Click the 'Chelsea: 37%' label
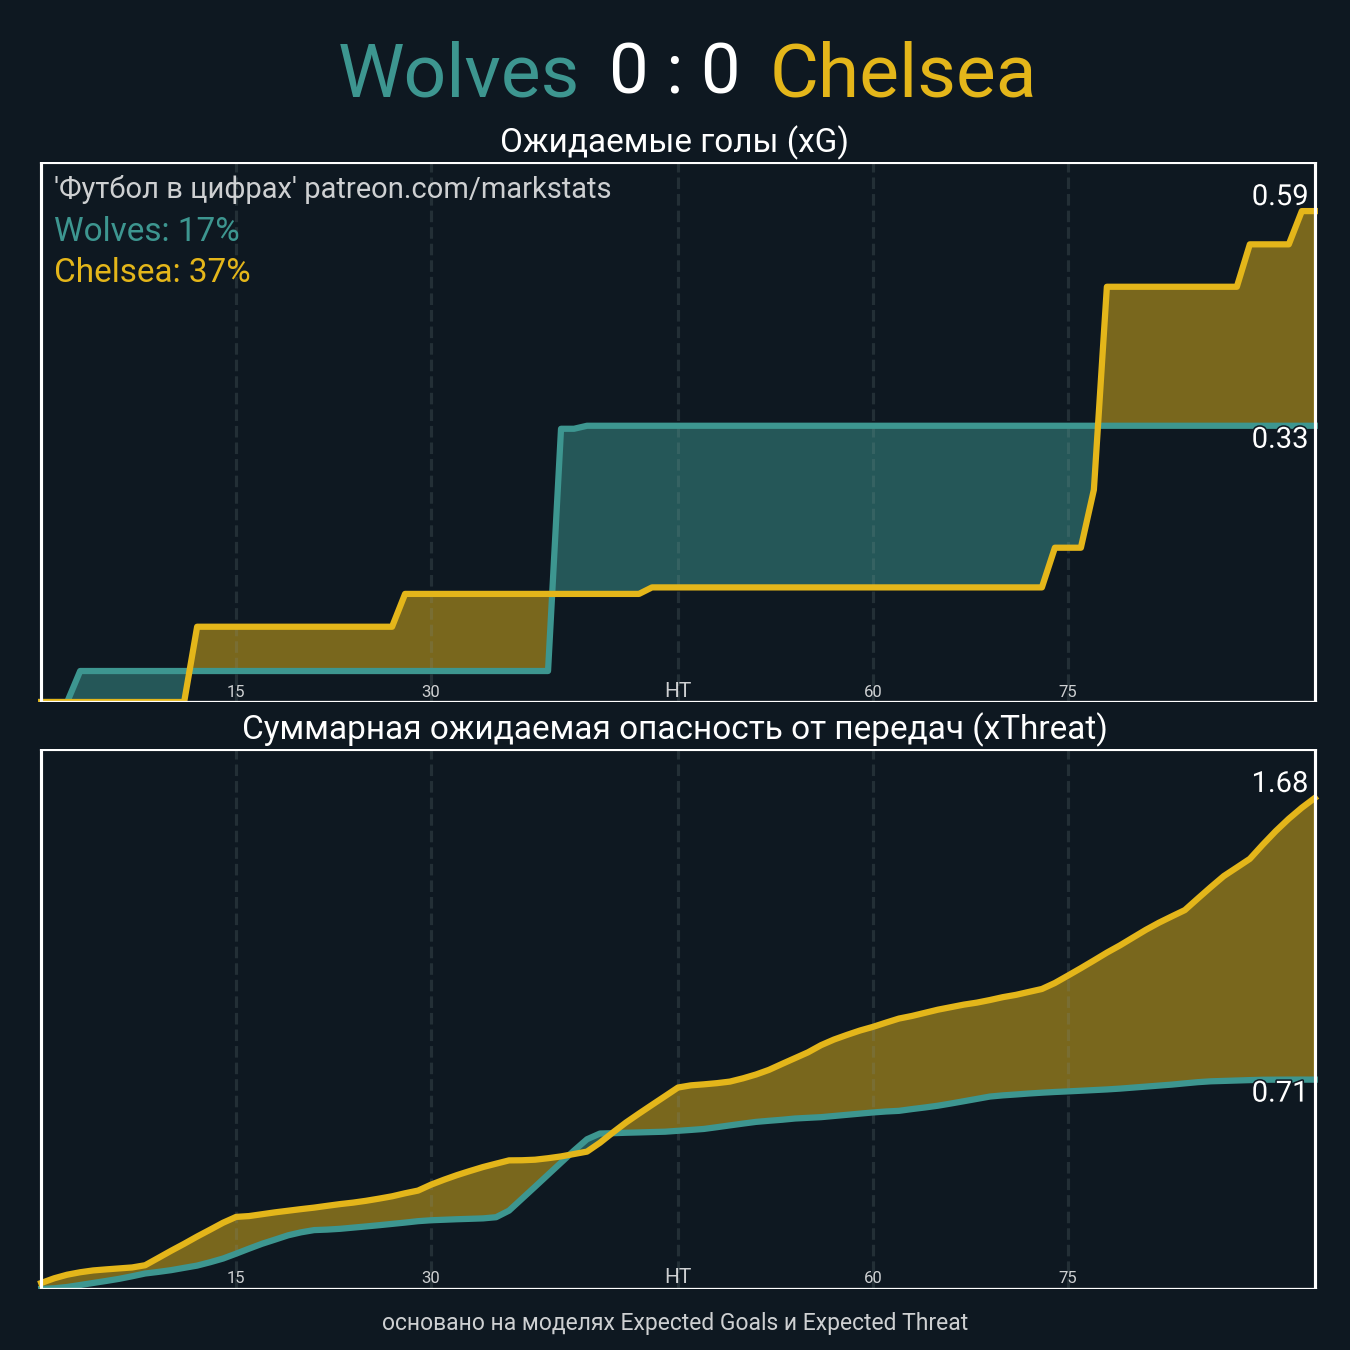Image resolution: width=1350 pixels, height=1350 pixels. click(152, 271)
